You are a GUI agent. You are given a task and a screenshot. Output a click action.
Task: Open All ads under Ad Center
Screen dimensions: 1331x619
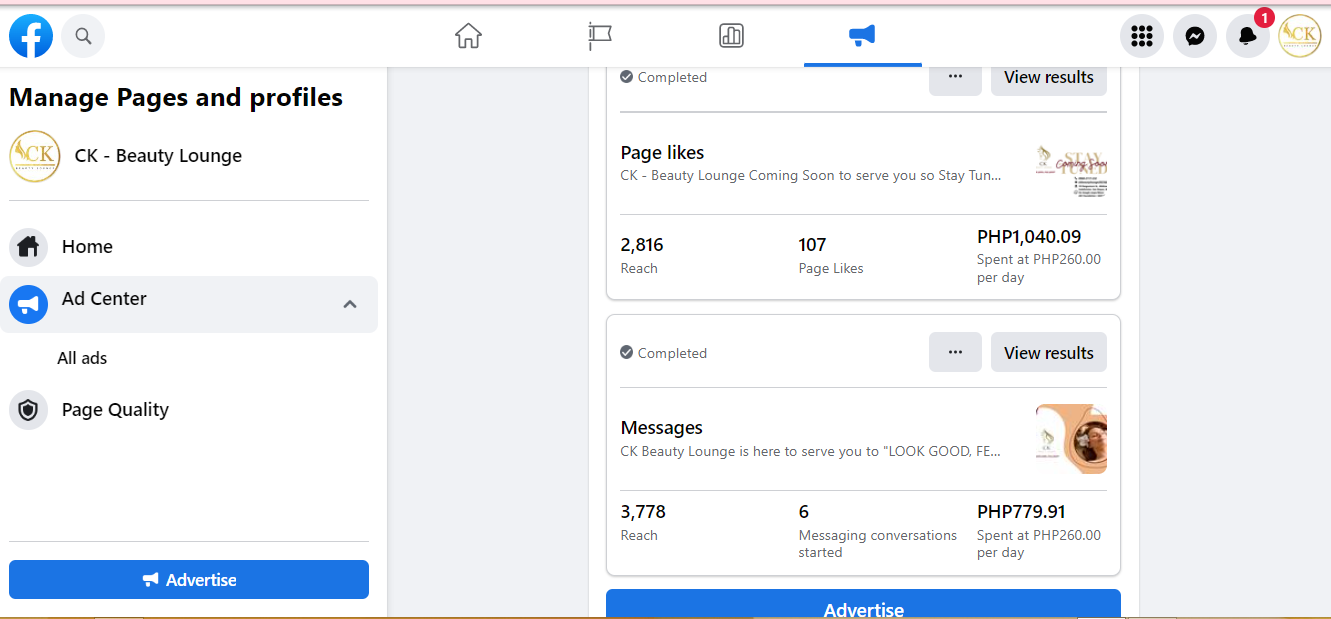(x=82, y=358)
